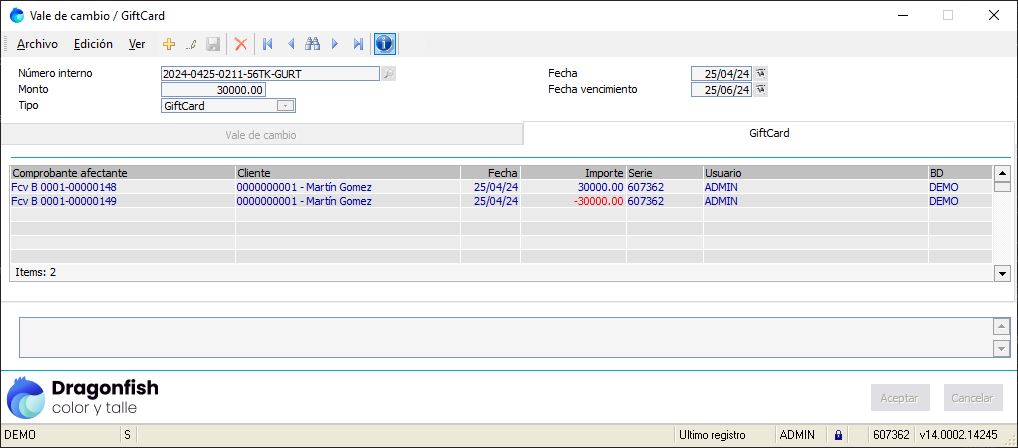Switch to the GiftCard tab

pos(769,133)
